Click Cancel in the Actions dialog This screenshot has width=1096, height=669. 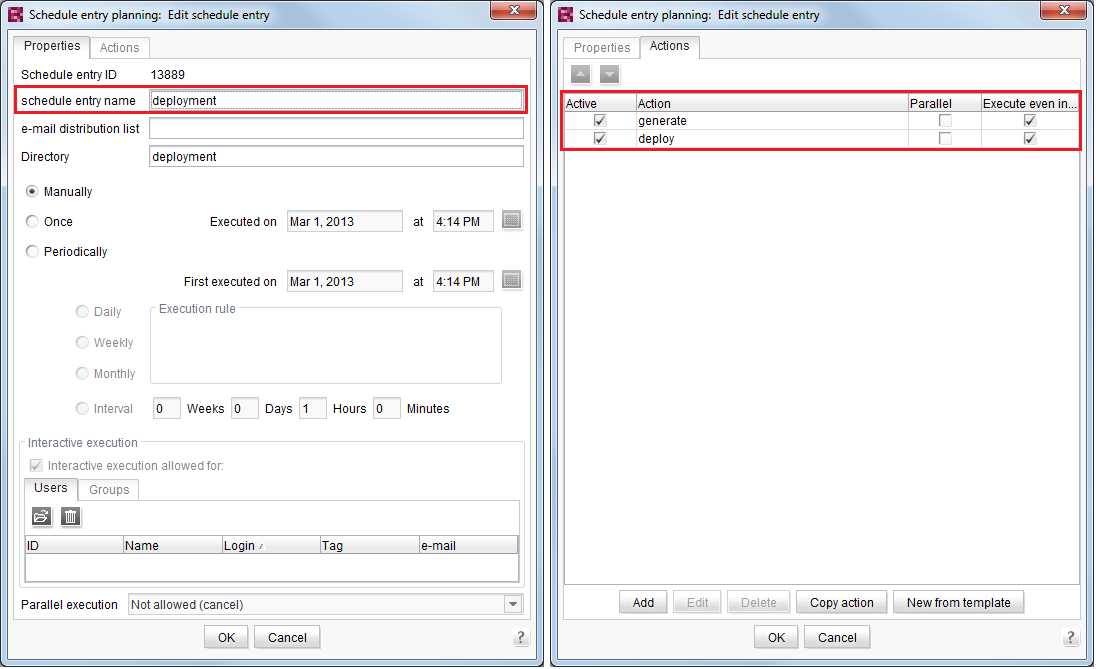837,638
